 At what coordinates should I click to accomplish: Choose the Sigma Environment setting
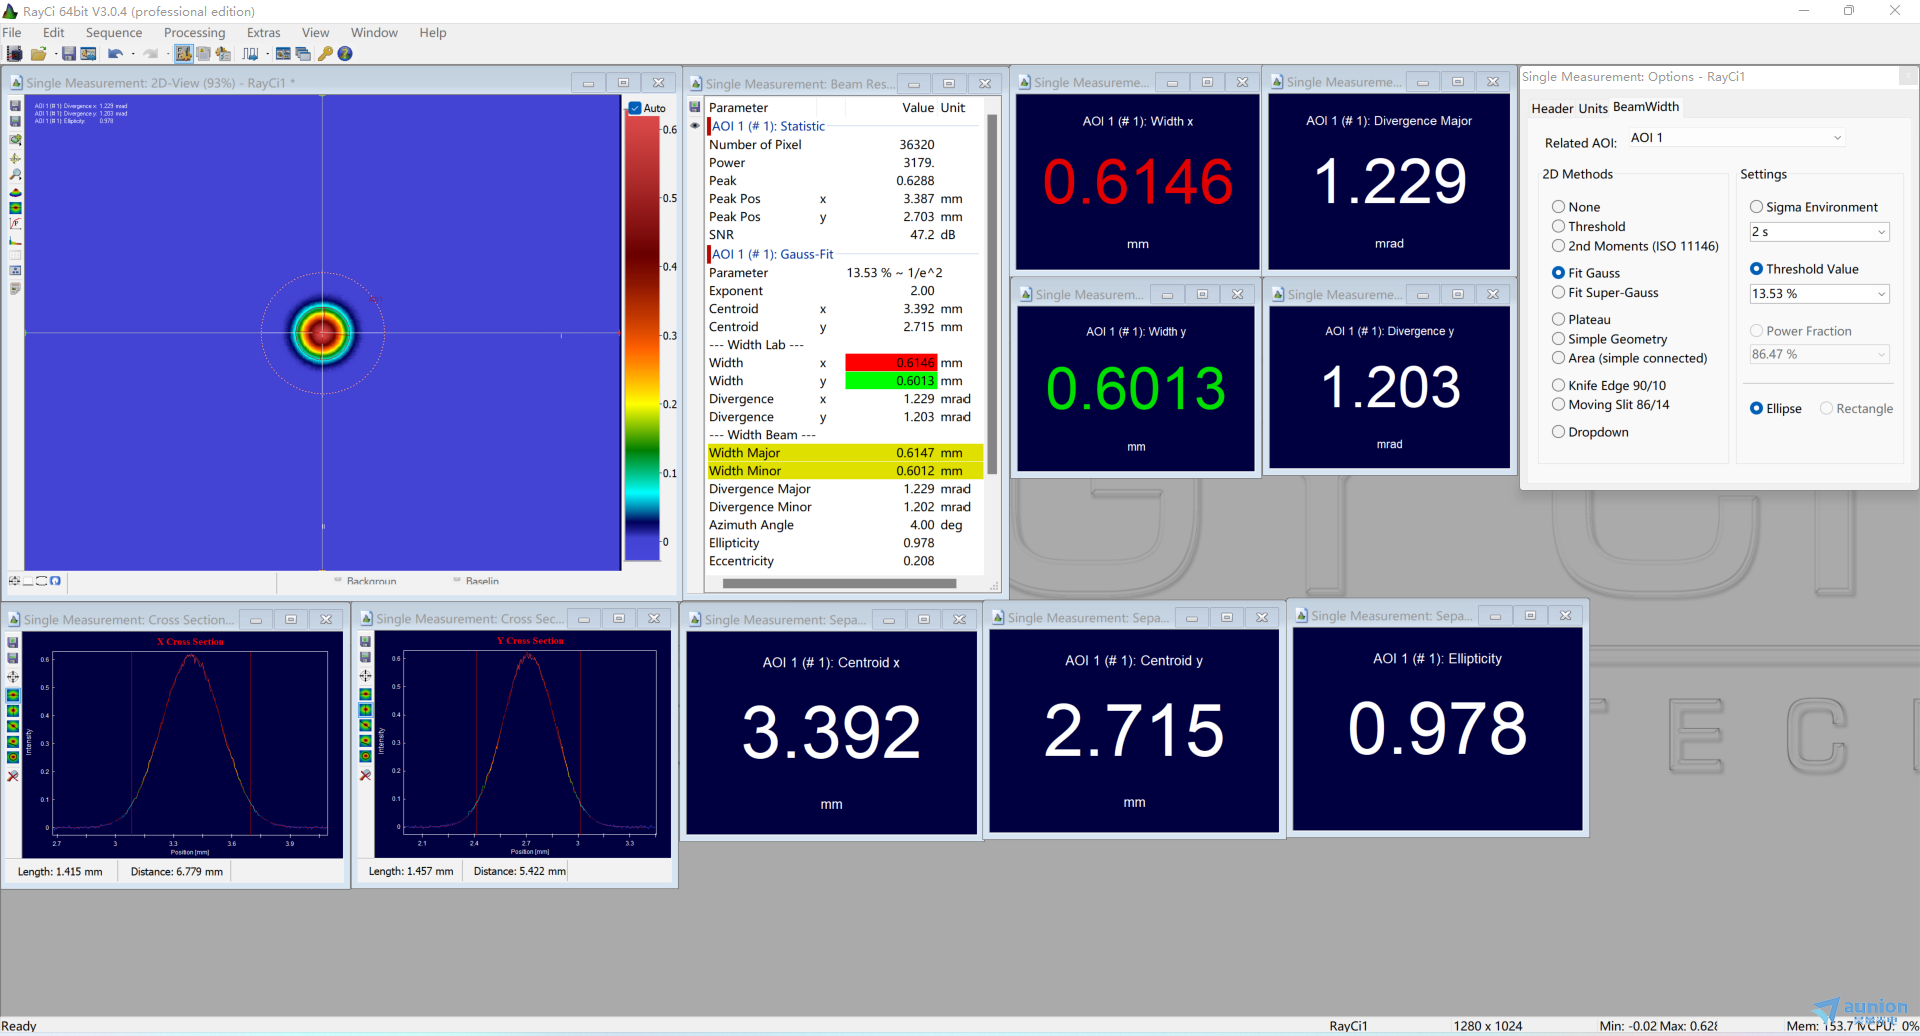(1756, 207)
